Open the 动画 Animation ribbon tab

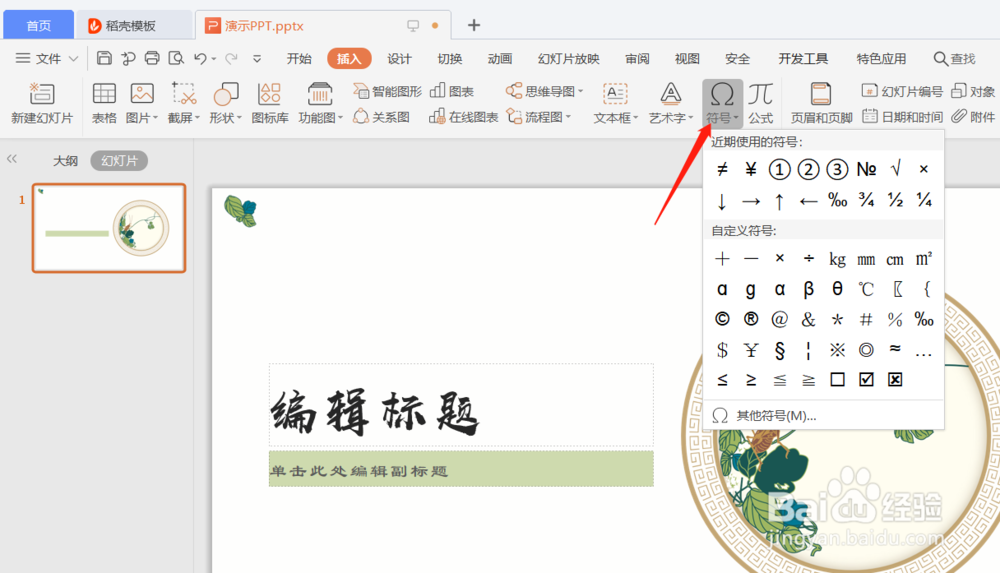point(500,59)
